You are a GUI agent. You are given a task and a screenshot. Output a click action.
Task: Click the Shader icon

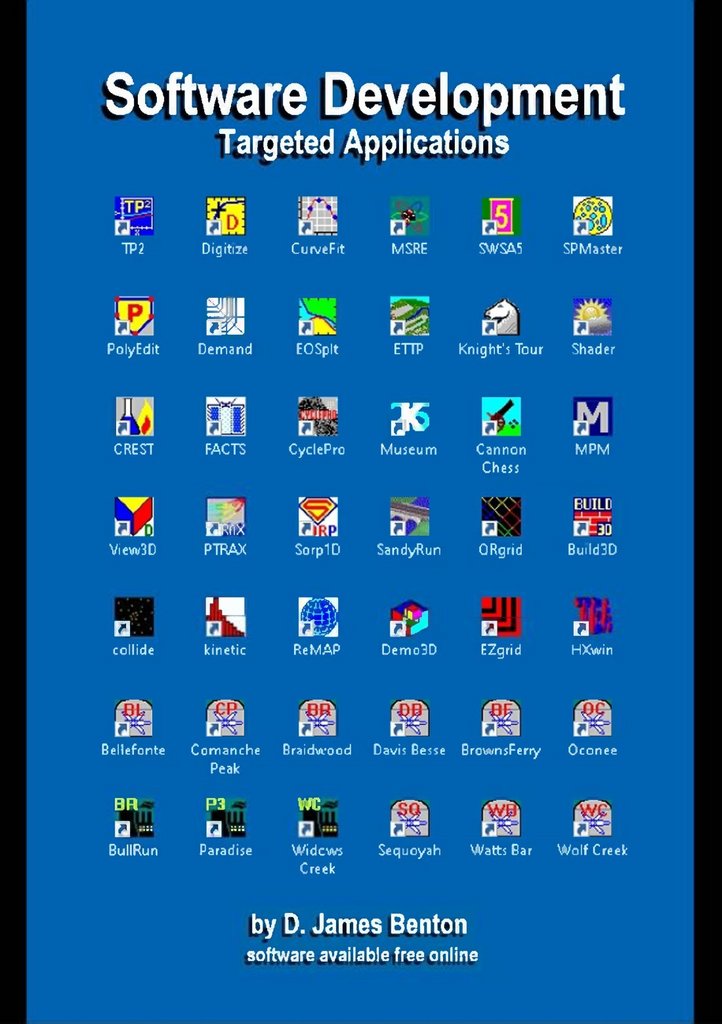pos(593,316)
